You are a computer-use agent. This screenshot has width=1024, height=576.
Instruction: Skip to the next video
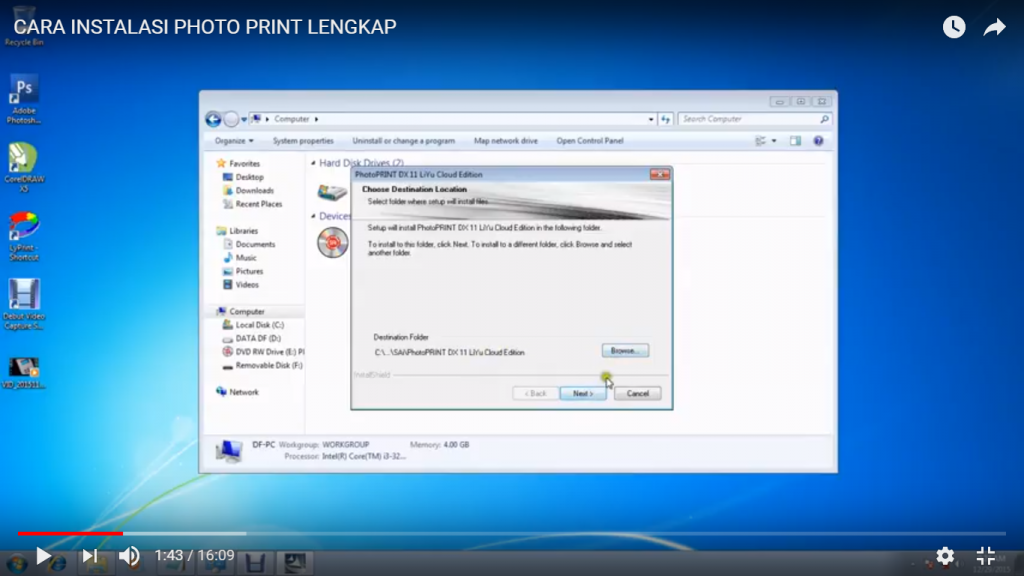(x=90, y=556)
